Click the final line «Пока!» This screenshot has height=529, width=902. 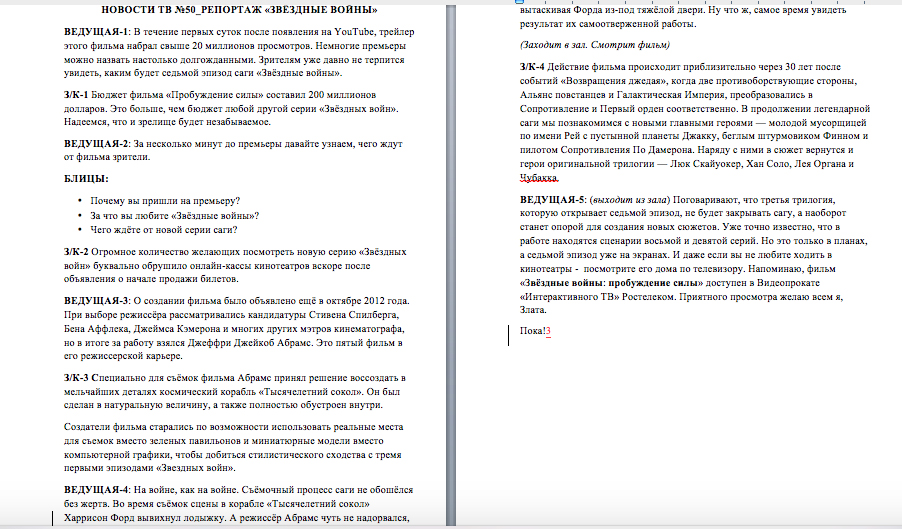click(x=533, y=331)
